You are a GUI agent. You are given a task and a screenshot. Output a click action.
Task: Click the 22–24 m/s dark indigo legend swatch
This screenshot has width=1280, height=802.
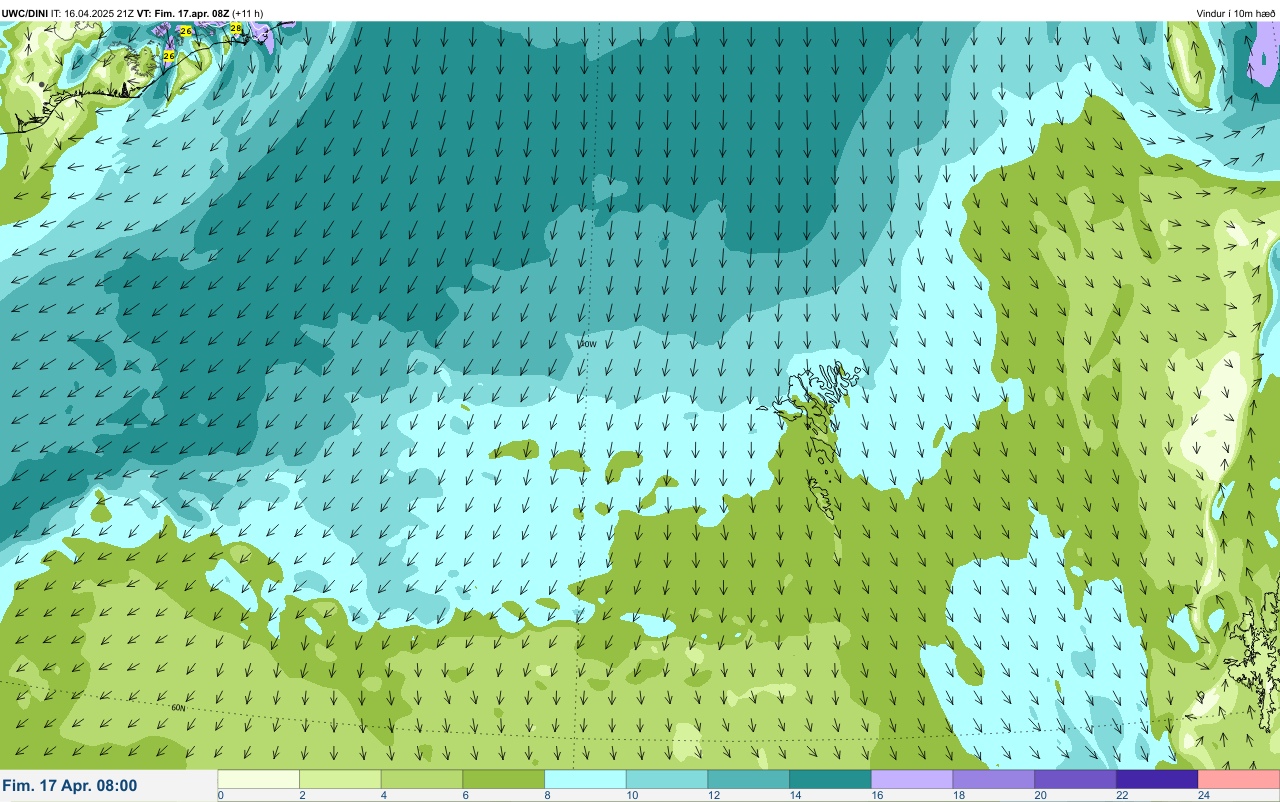tap(1157, 779)
